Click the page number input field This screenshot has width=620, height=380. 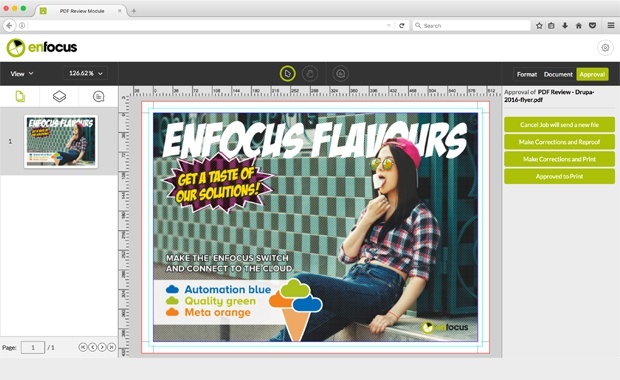[33, 348]
